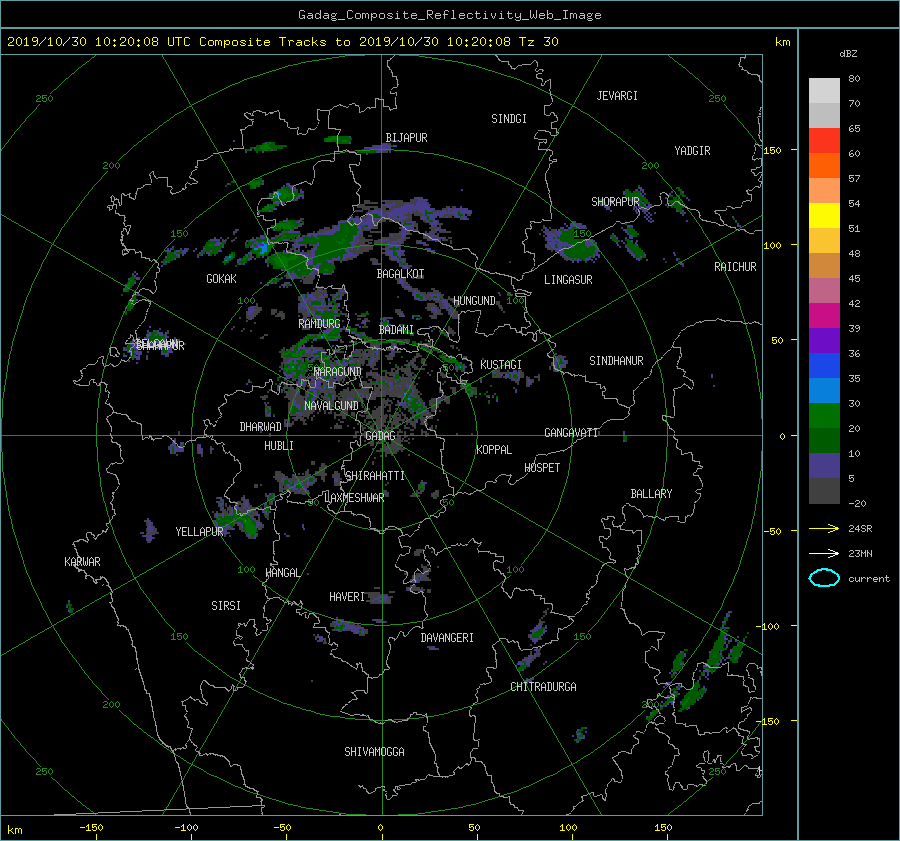This screenshot has height=841, width=900.
Task: Click the Gadag Composite Reflectivity title text
Action: (x=449, y=15)
